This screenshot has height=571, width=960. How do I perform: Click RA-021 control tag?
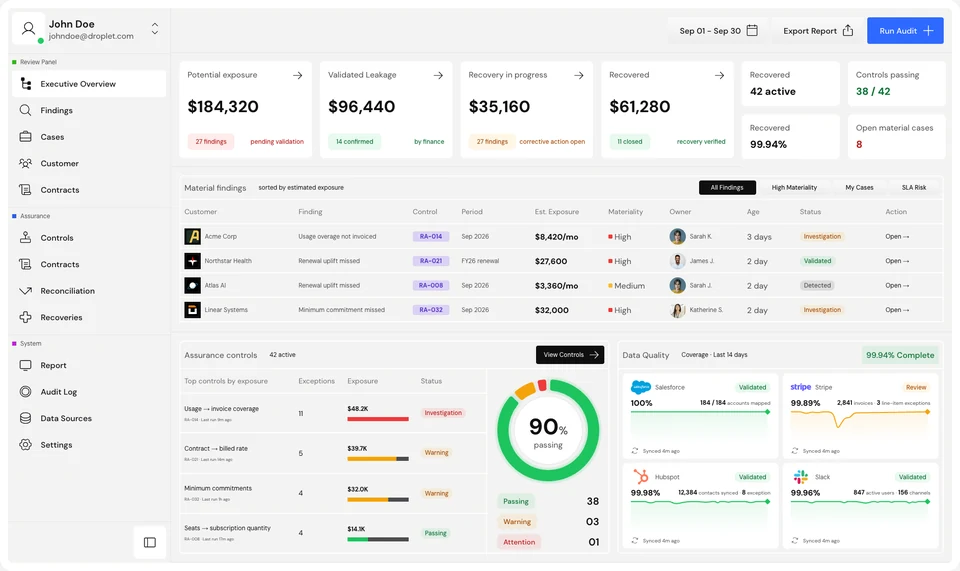pyautogui.click(x=431, y=261)
